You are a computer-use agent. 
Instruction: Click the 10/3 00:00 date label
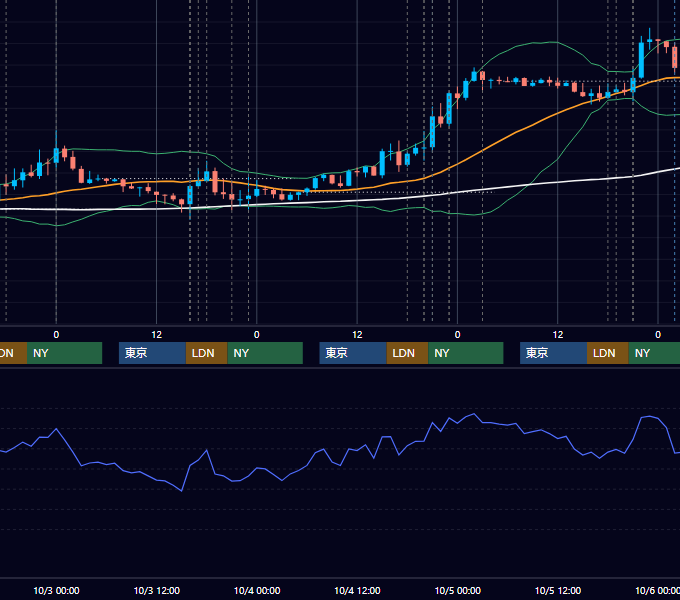(x=56, y=590)
